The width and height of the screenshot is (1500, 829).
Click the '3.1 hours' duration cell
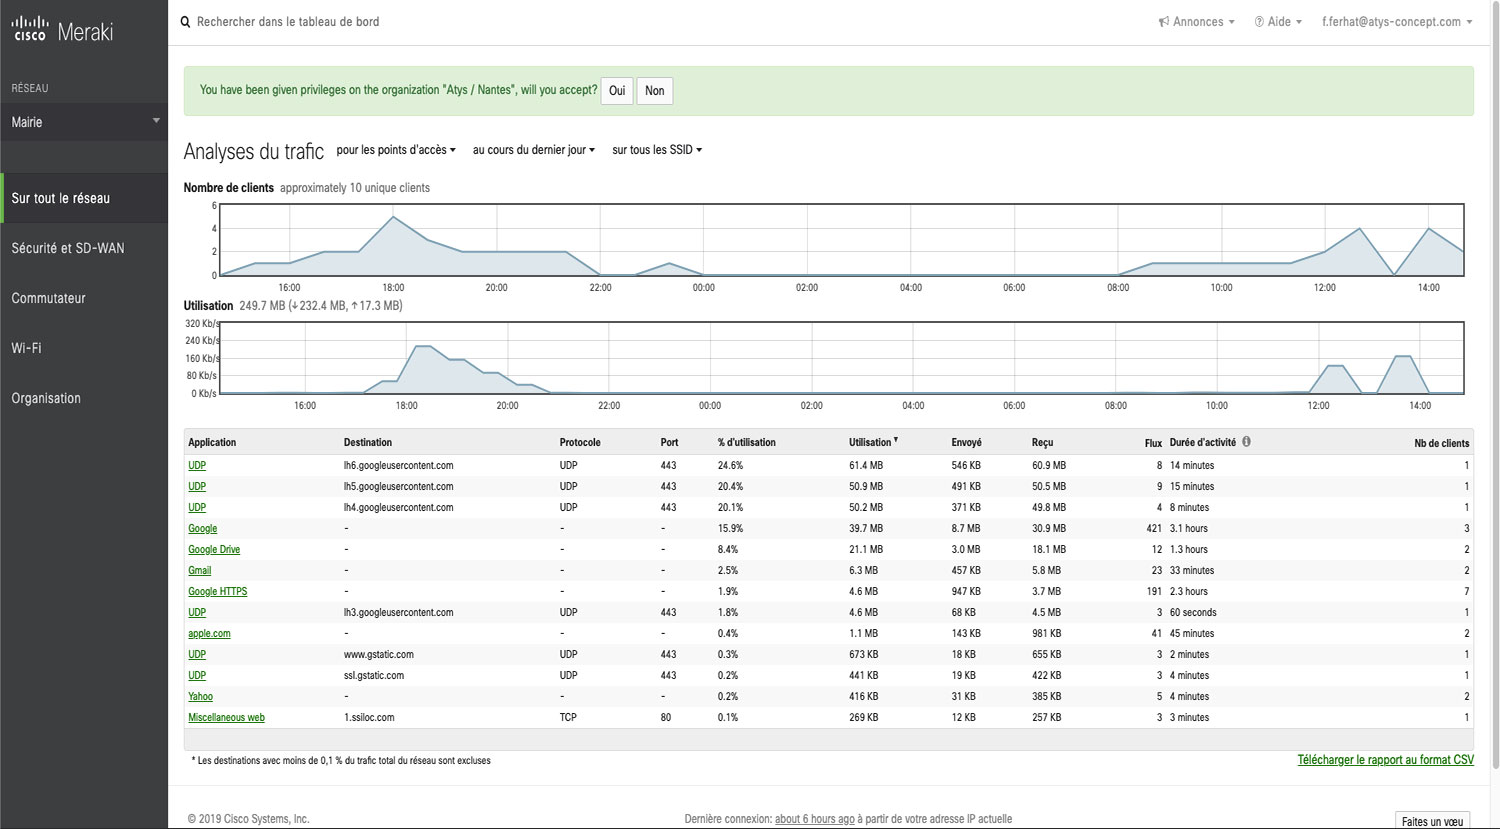point(1189,528)
